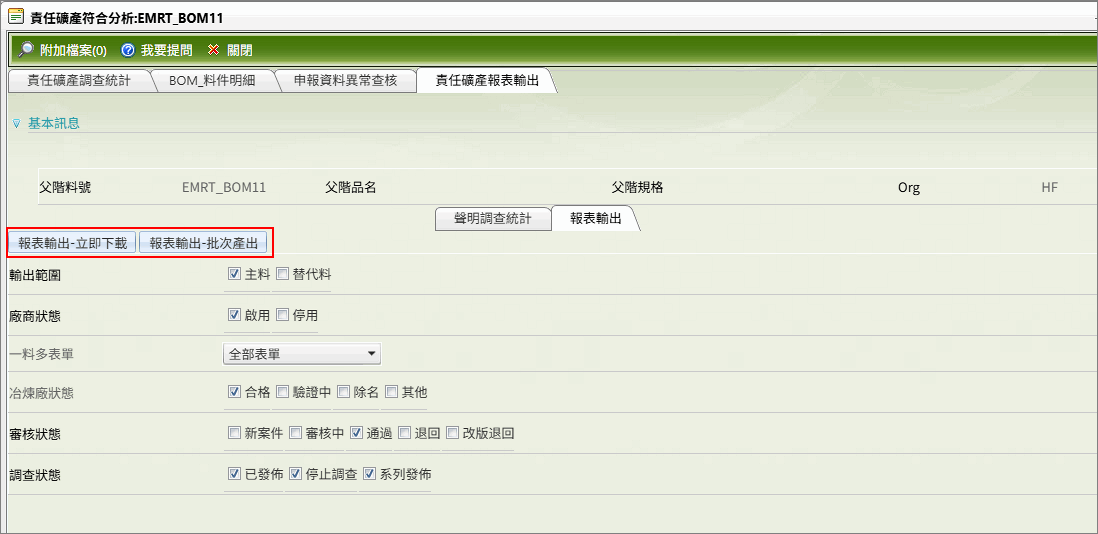
Task: Switch to 責任礦產調查統計 tab
Action: [x=78, y=81]
